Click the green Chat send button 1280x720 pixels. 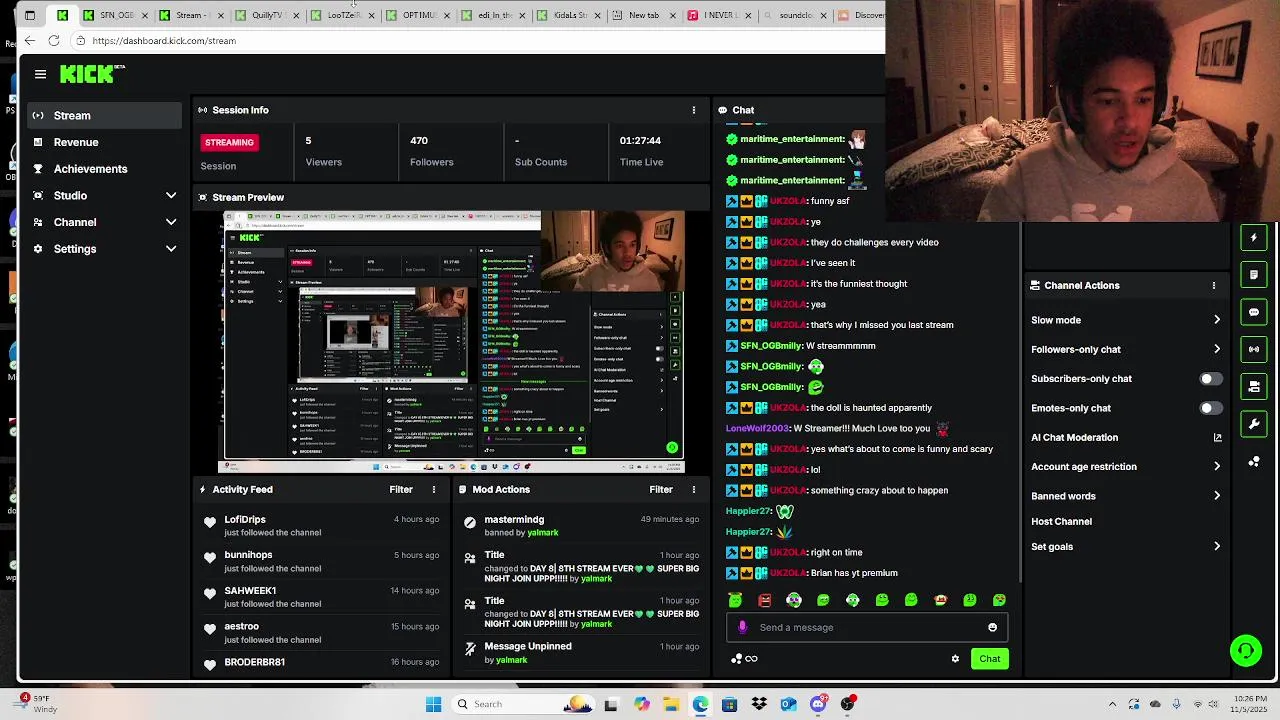[x=989, y=659]
